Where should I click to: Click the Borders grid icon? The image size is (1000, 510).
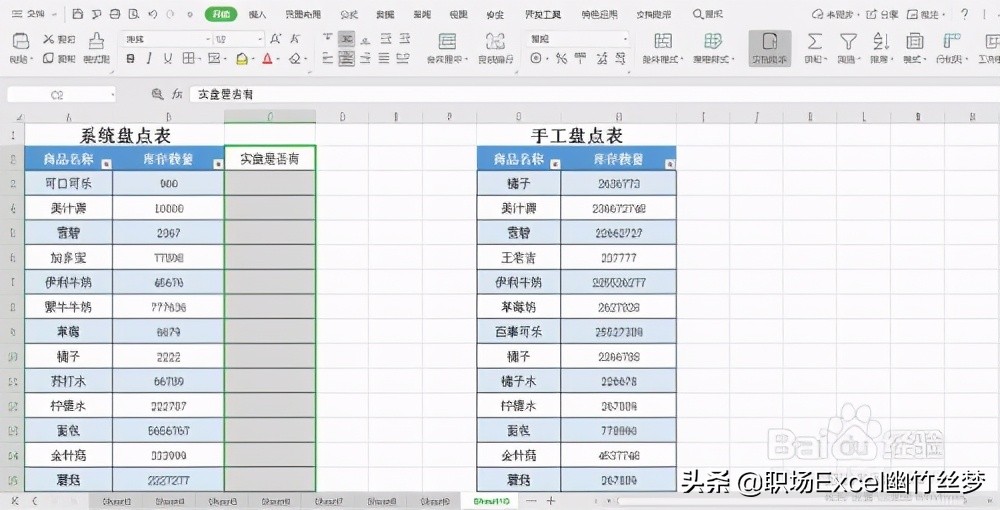coord(188,59)
